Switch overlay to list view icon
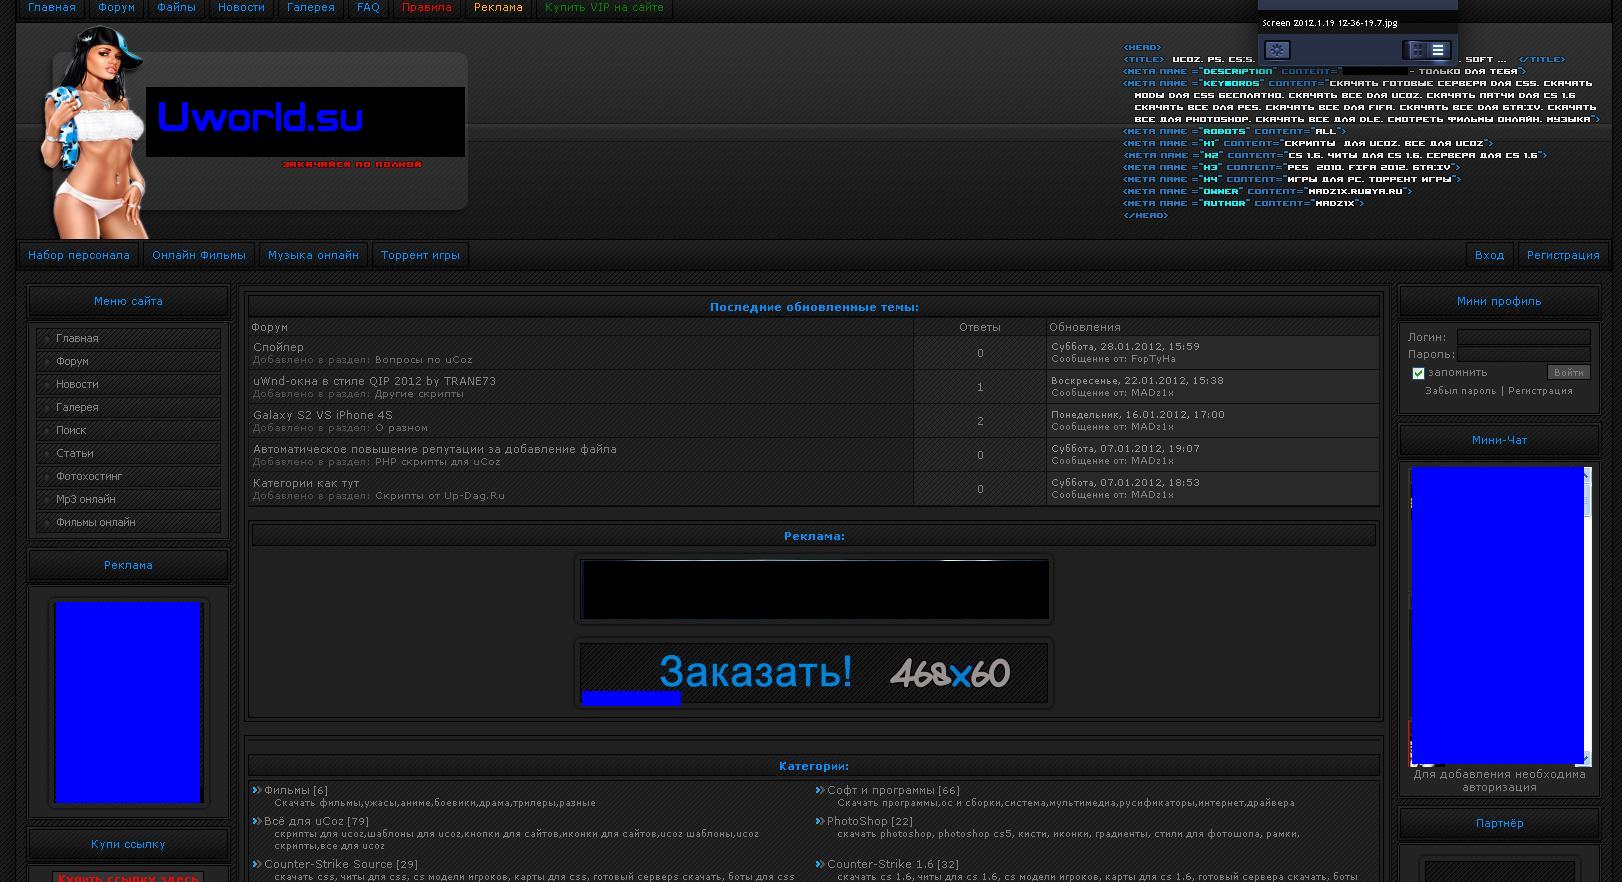 tap(1438, 50)
